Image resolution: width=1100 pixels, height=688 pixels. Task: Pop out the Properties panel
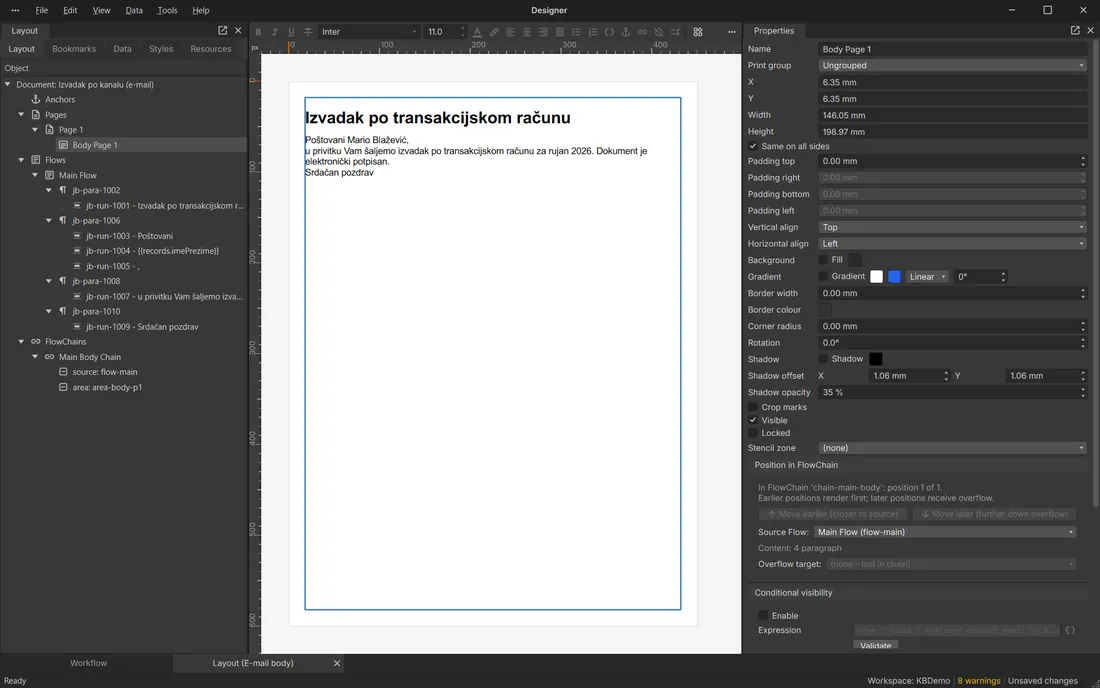(x=1075, y=30)
